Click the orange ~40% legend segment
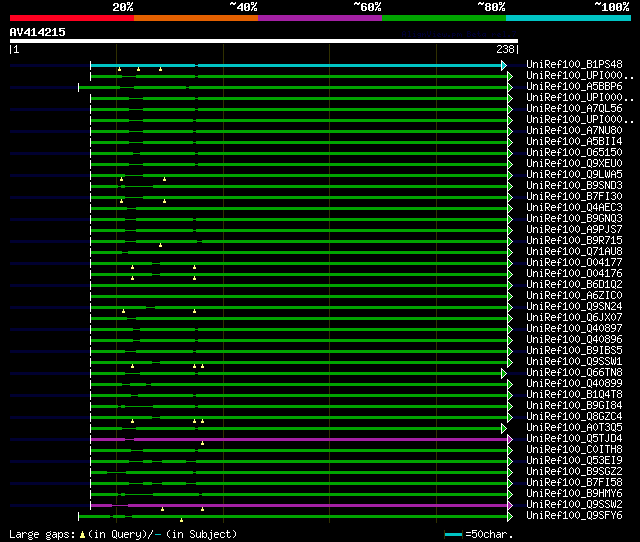 click(x=196, y=18)
